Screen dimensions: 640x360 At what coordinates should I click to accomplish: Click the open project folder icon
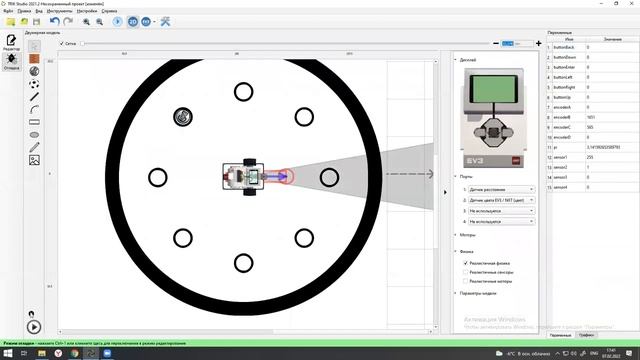(x=24, y=22)
